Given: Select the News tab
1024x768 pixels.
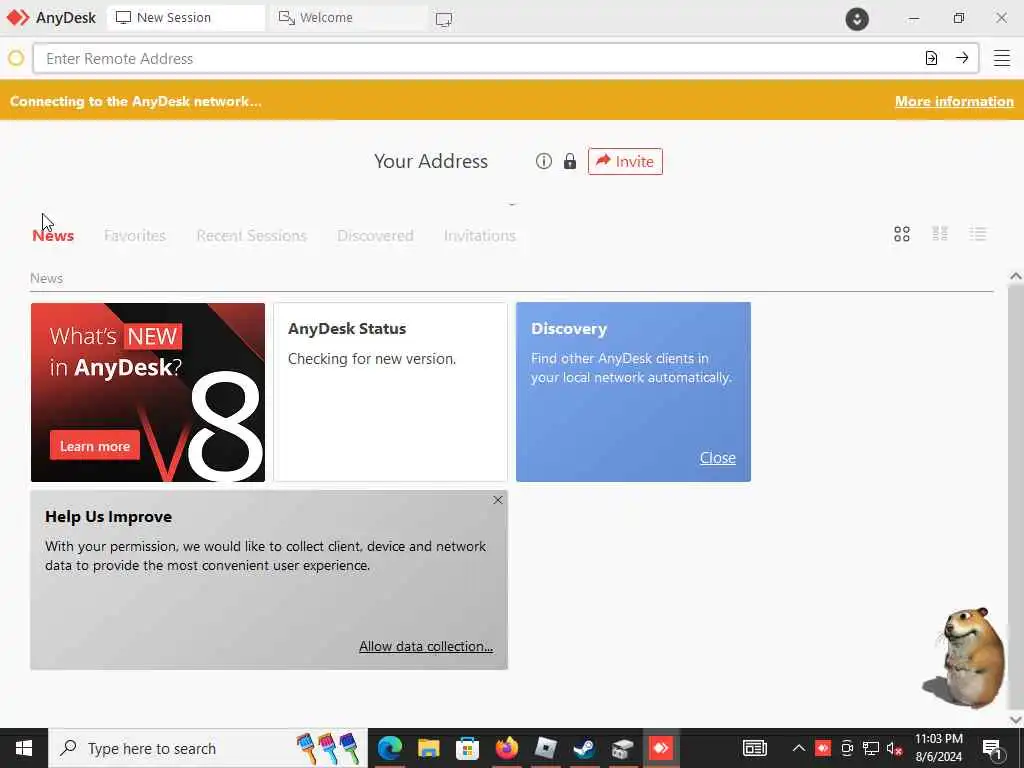Looking at the screenshot, I should coord(53,236).
